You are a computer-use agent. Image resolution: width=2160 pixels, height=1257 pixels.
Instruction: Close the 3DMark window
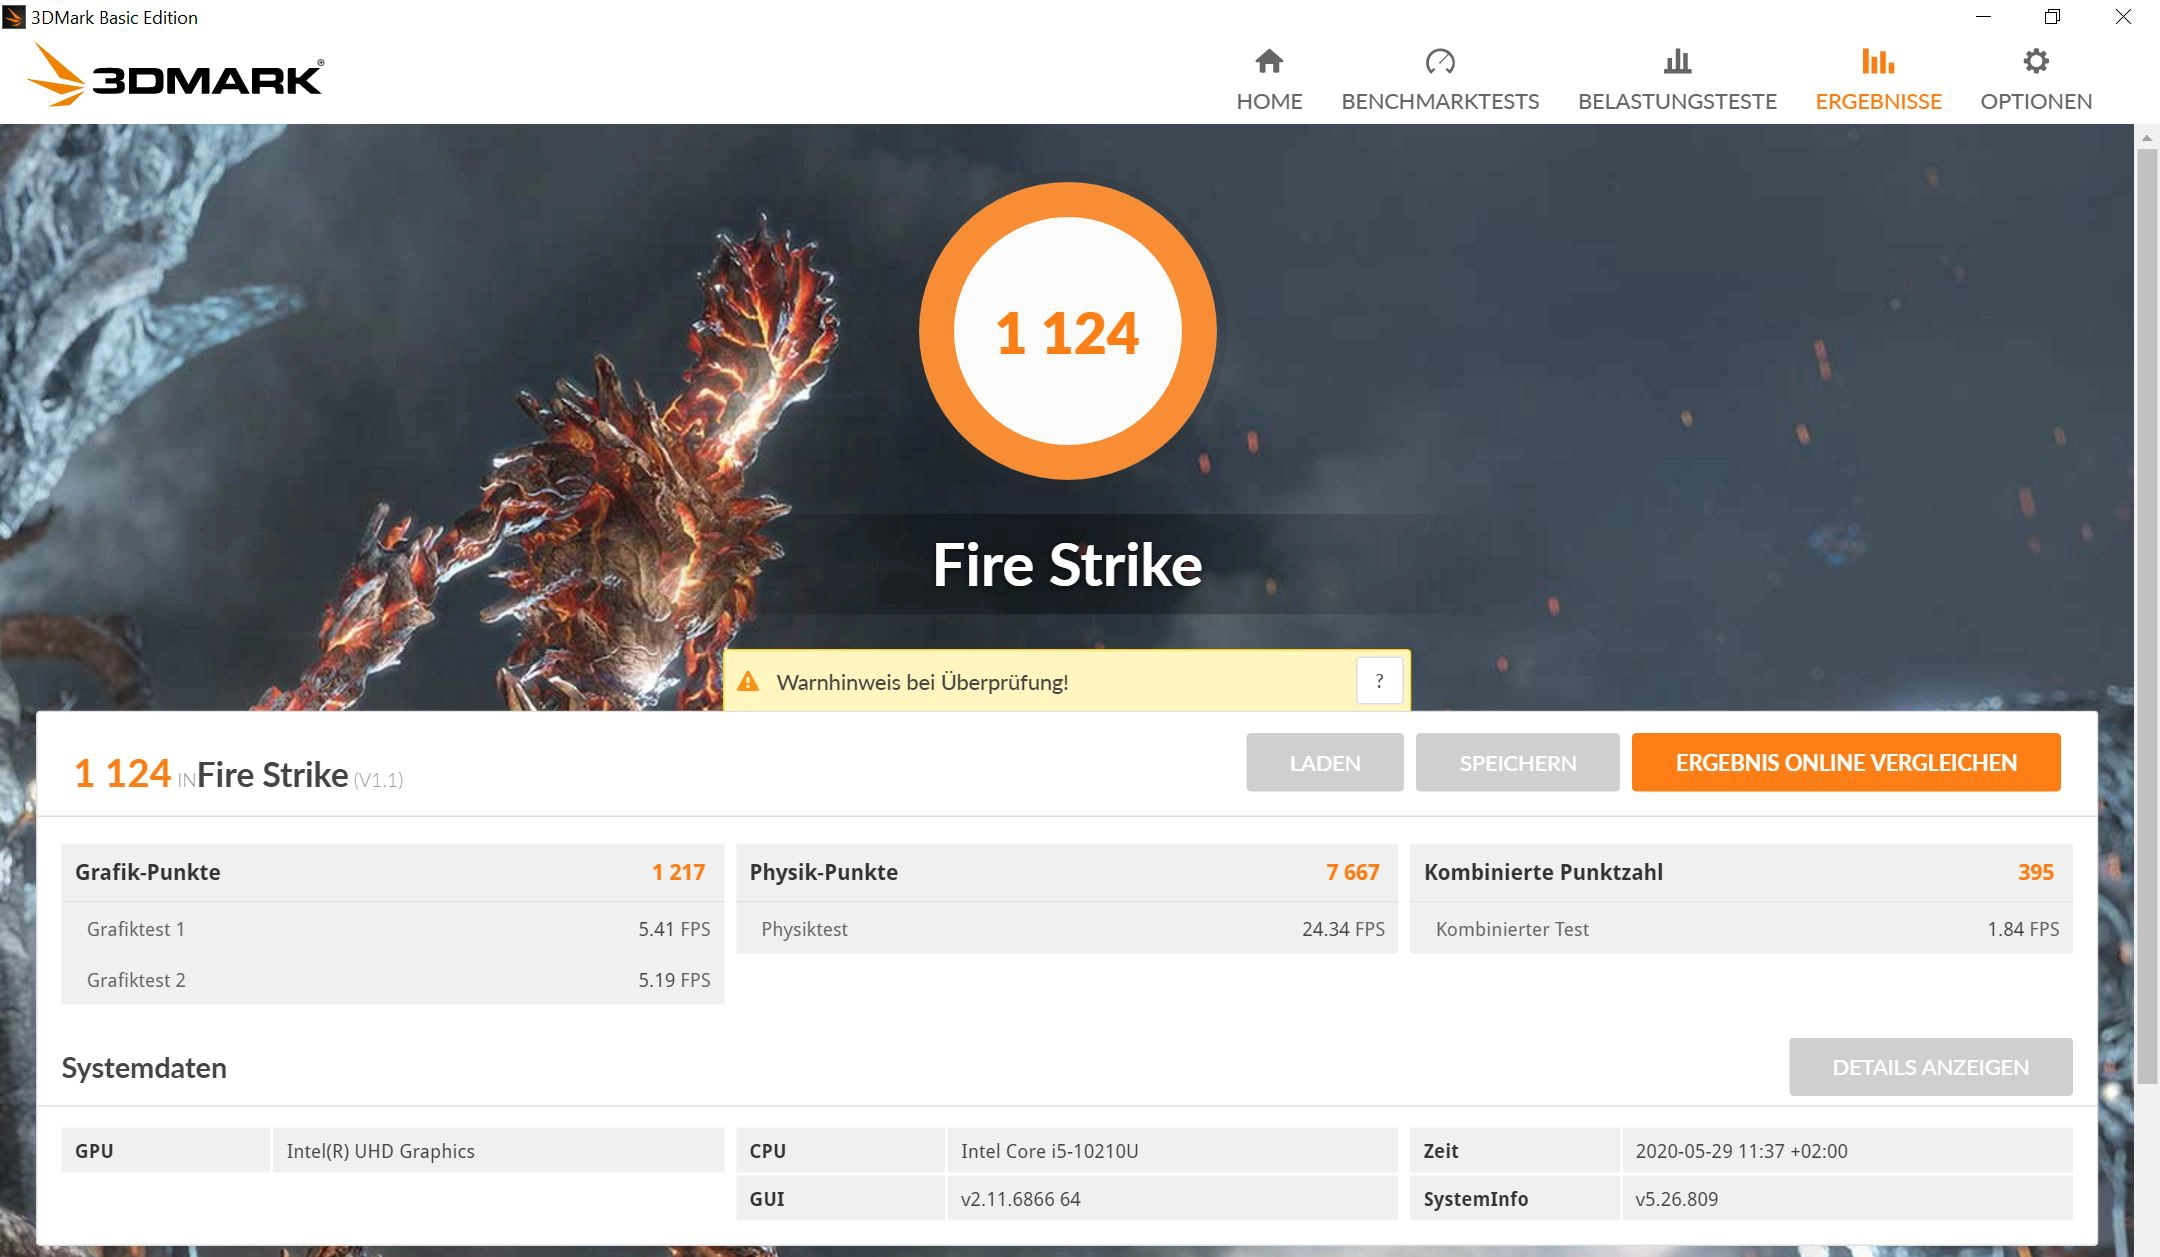click(x=2123, y=17)
